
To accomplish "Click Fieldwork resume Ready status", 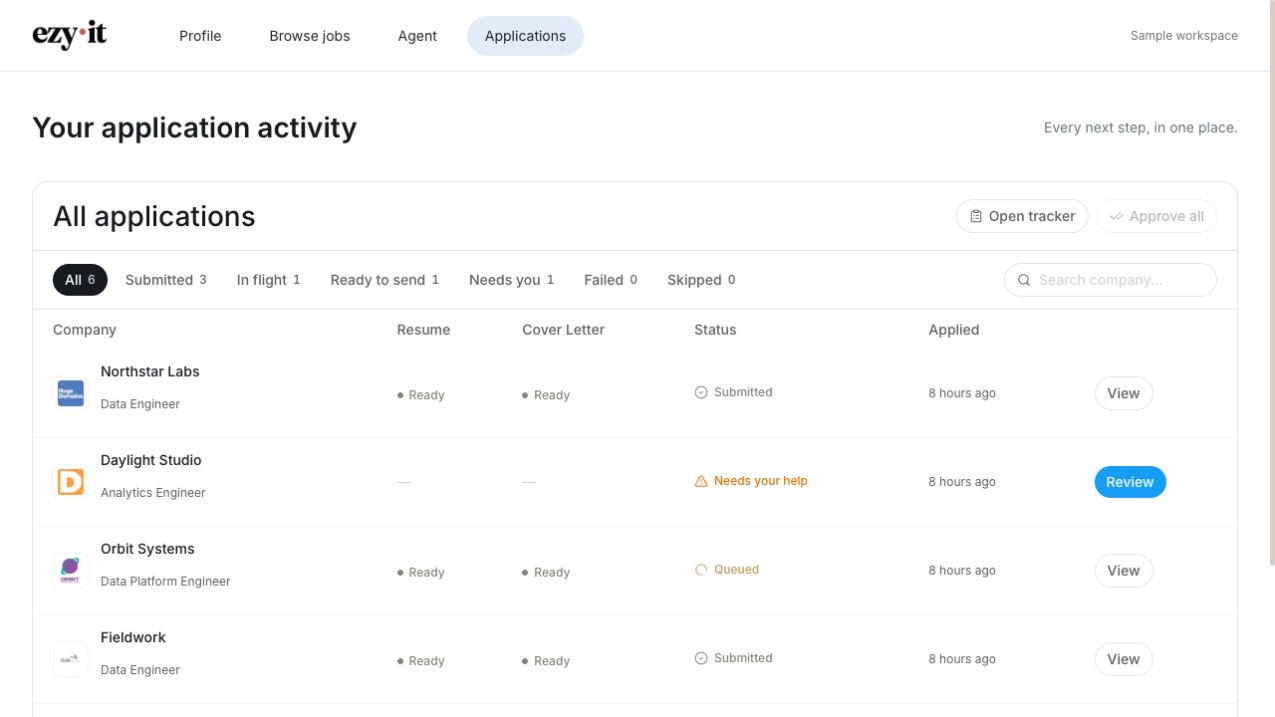I will (x=421, y=661).
